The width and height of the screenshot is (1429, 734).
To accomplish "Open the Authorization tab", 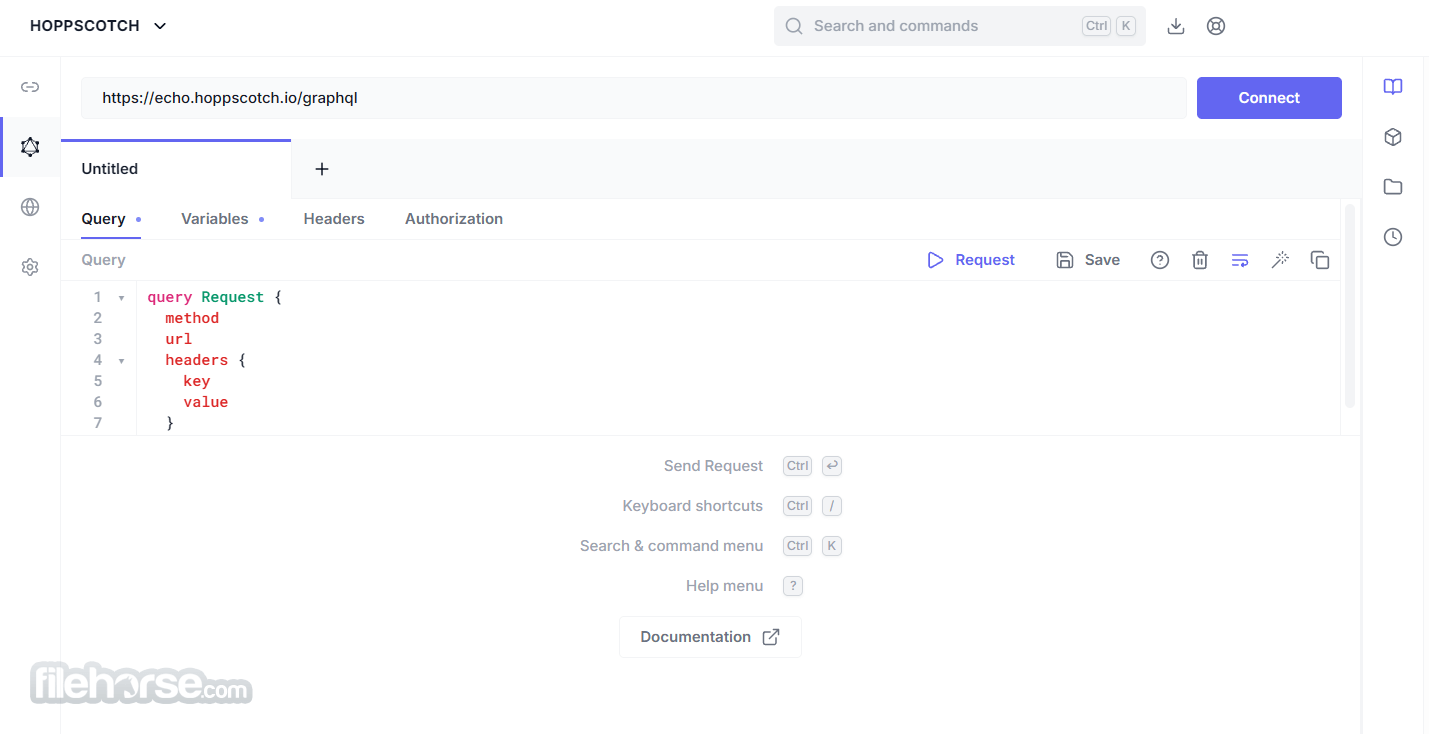I will [454, 219].
